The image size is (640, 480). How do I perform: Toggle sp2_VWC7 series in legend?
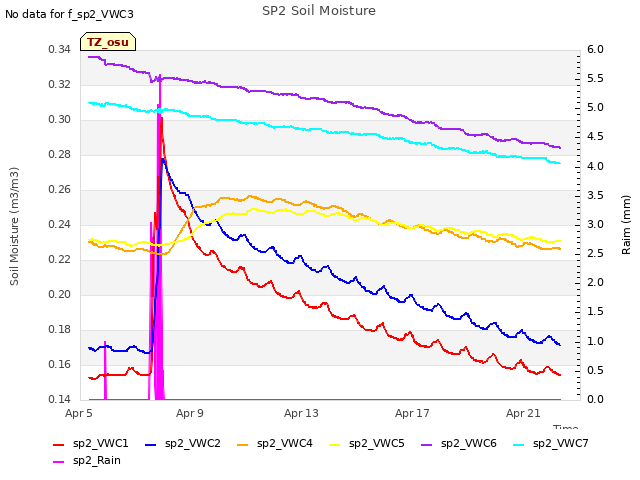pos(551,443)
